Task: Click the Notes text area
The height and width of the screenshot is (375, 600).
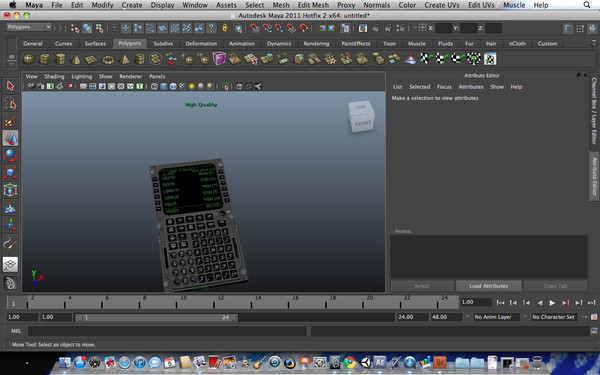Action: pos(489,256)
